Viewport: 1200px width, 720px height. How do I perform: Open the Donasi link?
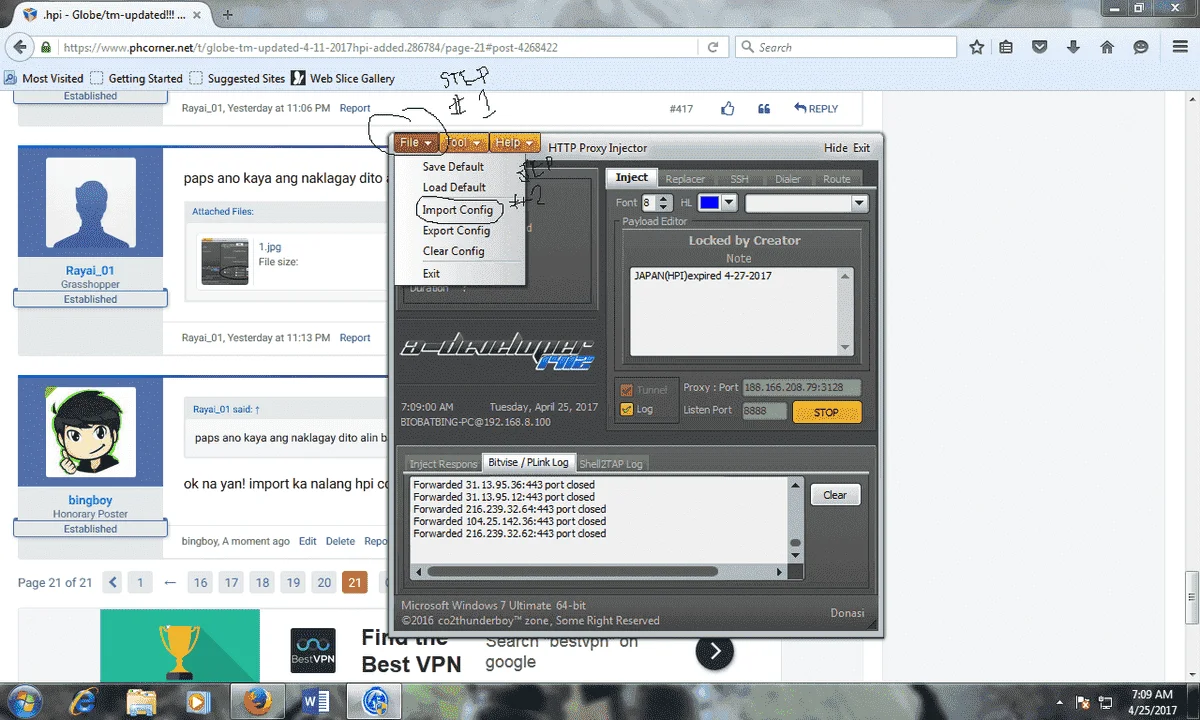point(847,613)
